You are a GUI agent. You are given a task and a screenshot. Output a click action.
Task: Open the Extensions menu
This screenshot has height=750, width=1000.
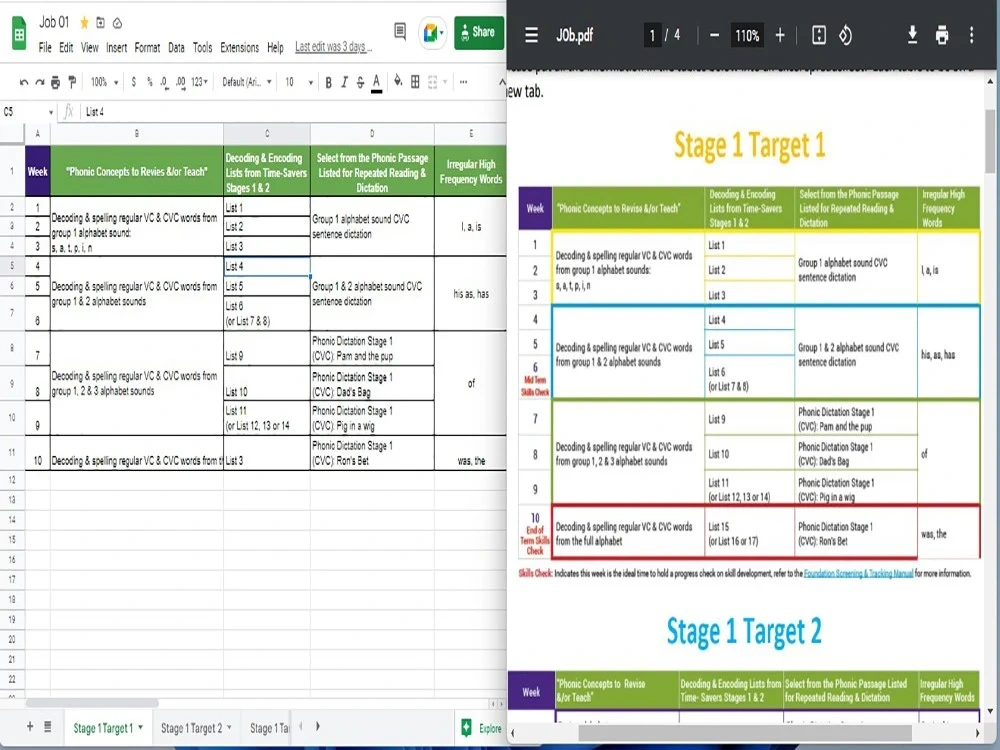coord(239,47)
